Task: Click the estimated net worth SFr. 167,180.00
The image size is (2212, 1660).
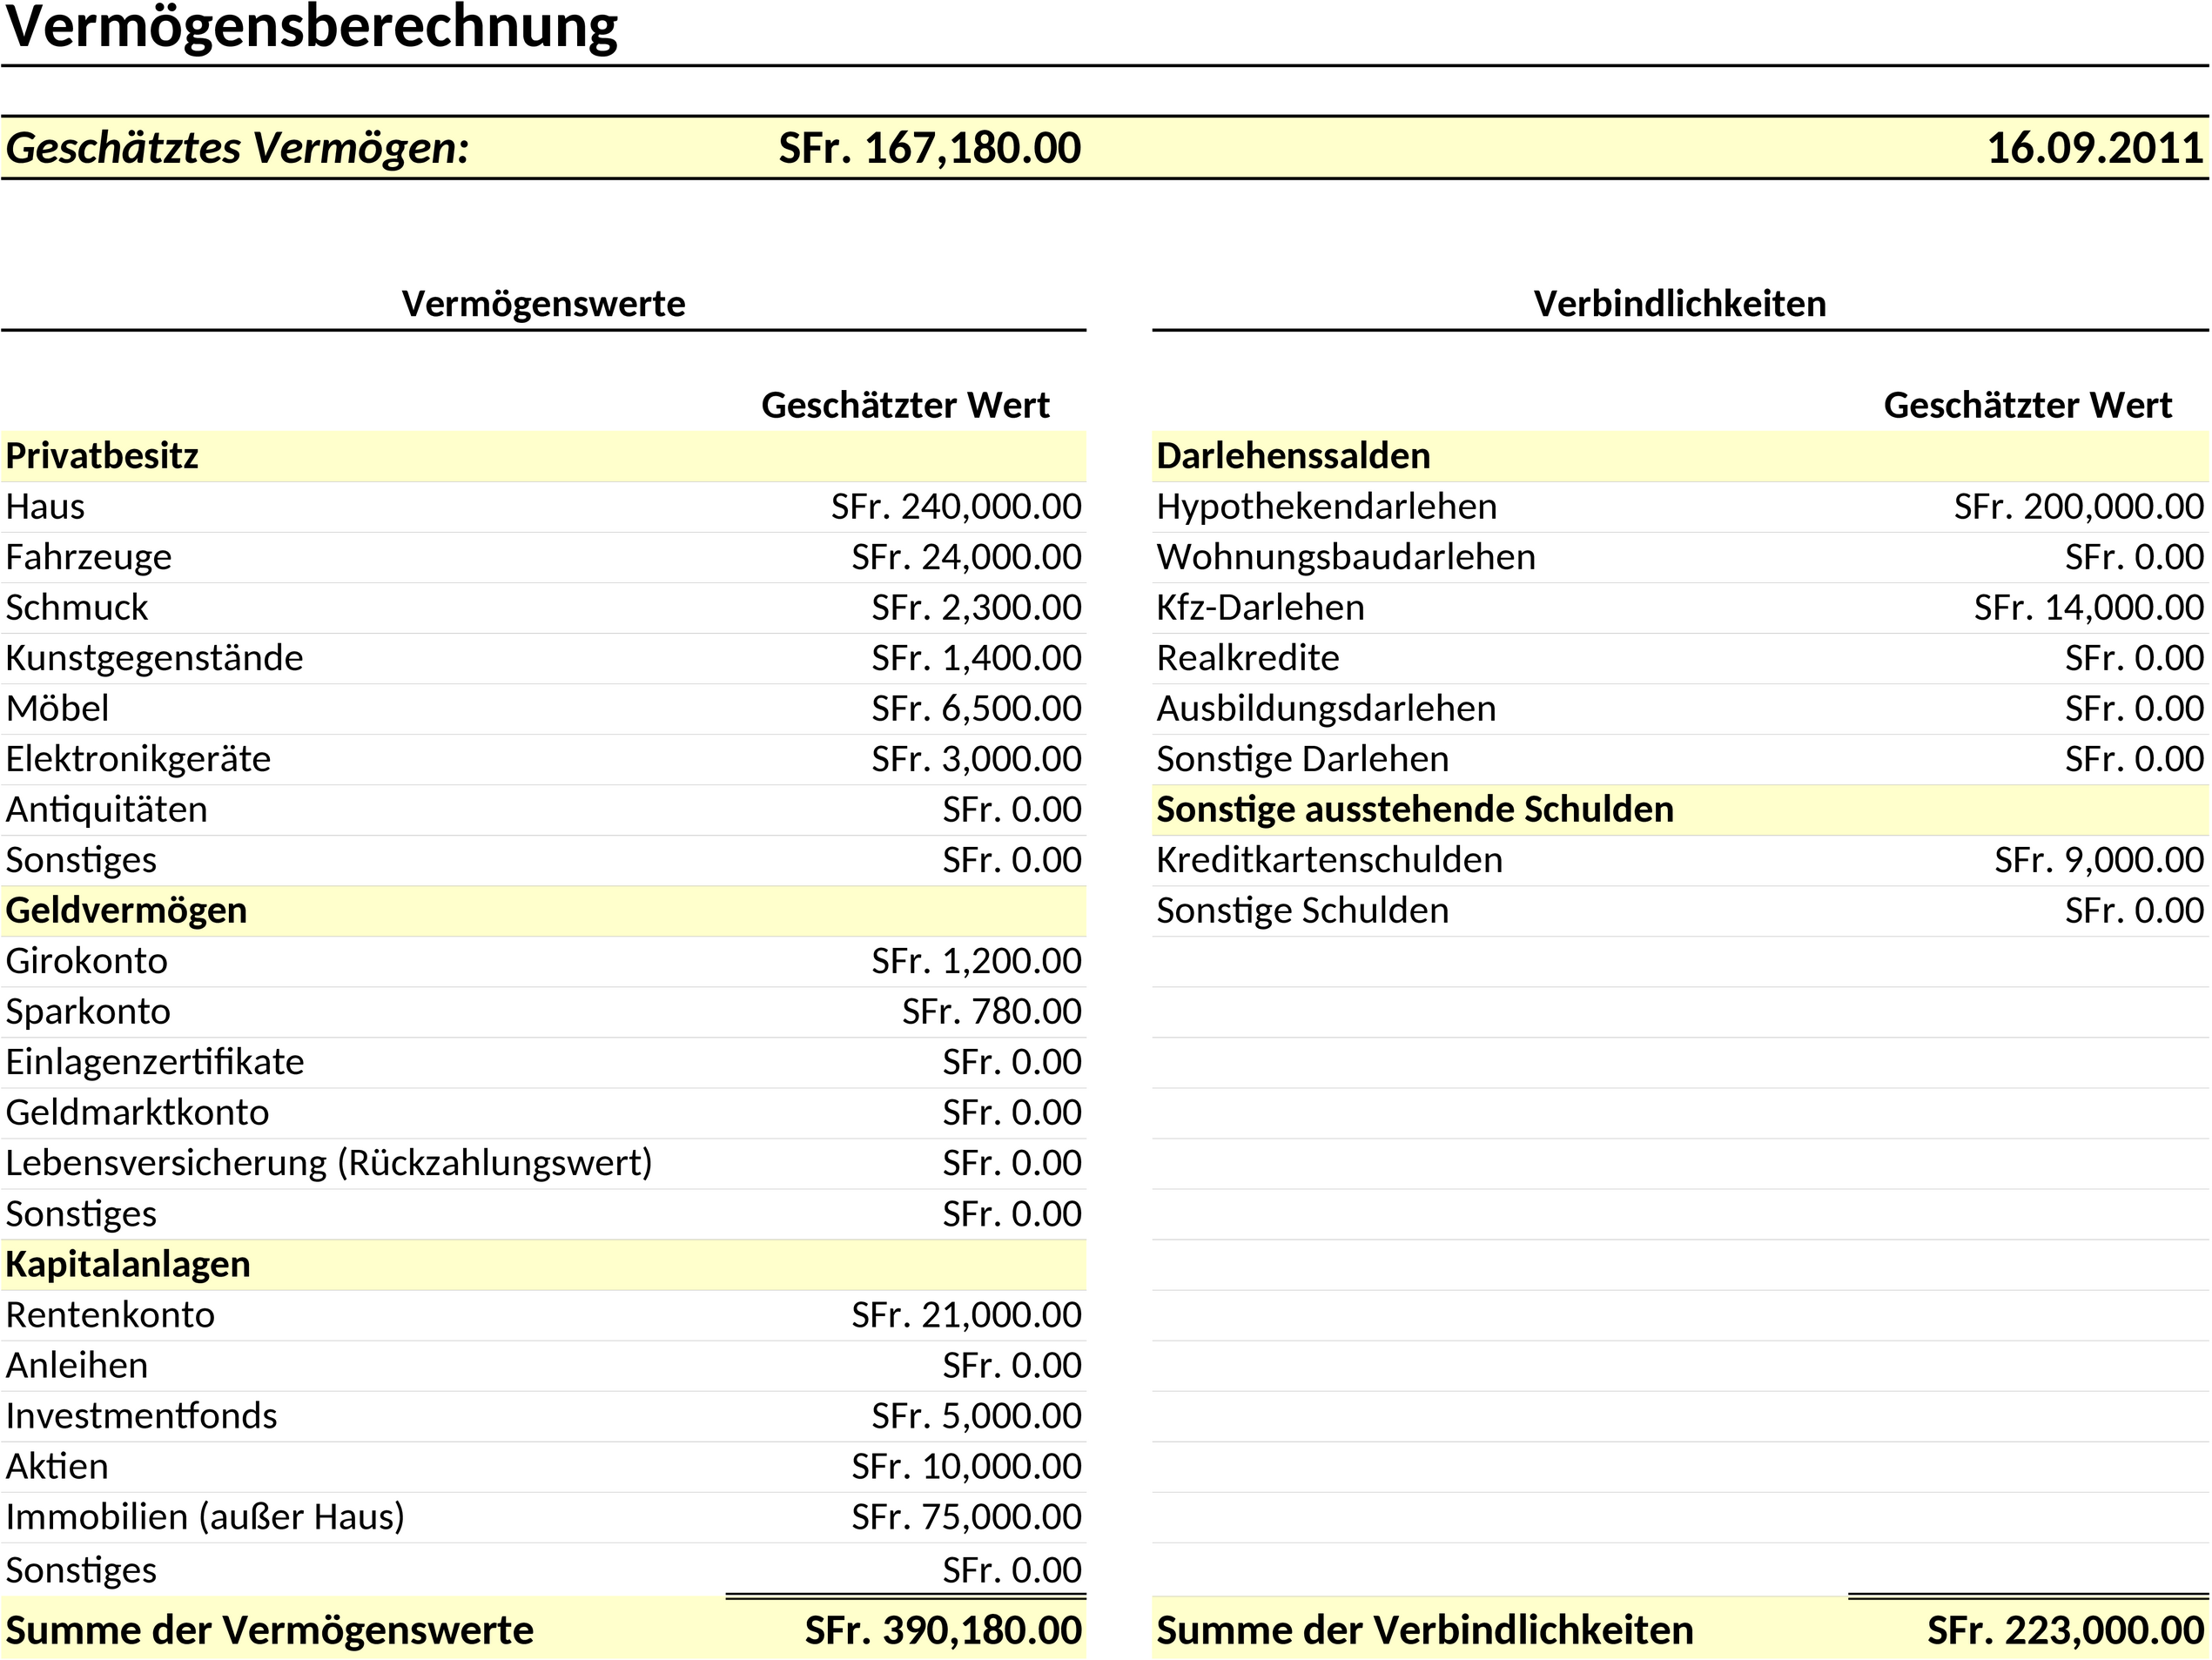Action: (930, 148)
